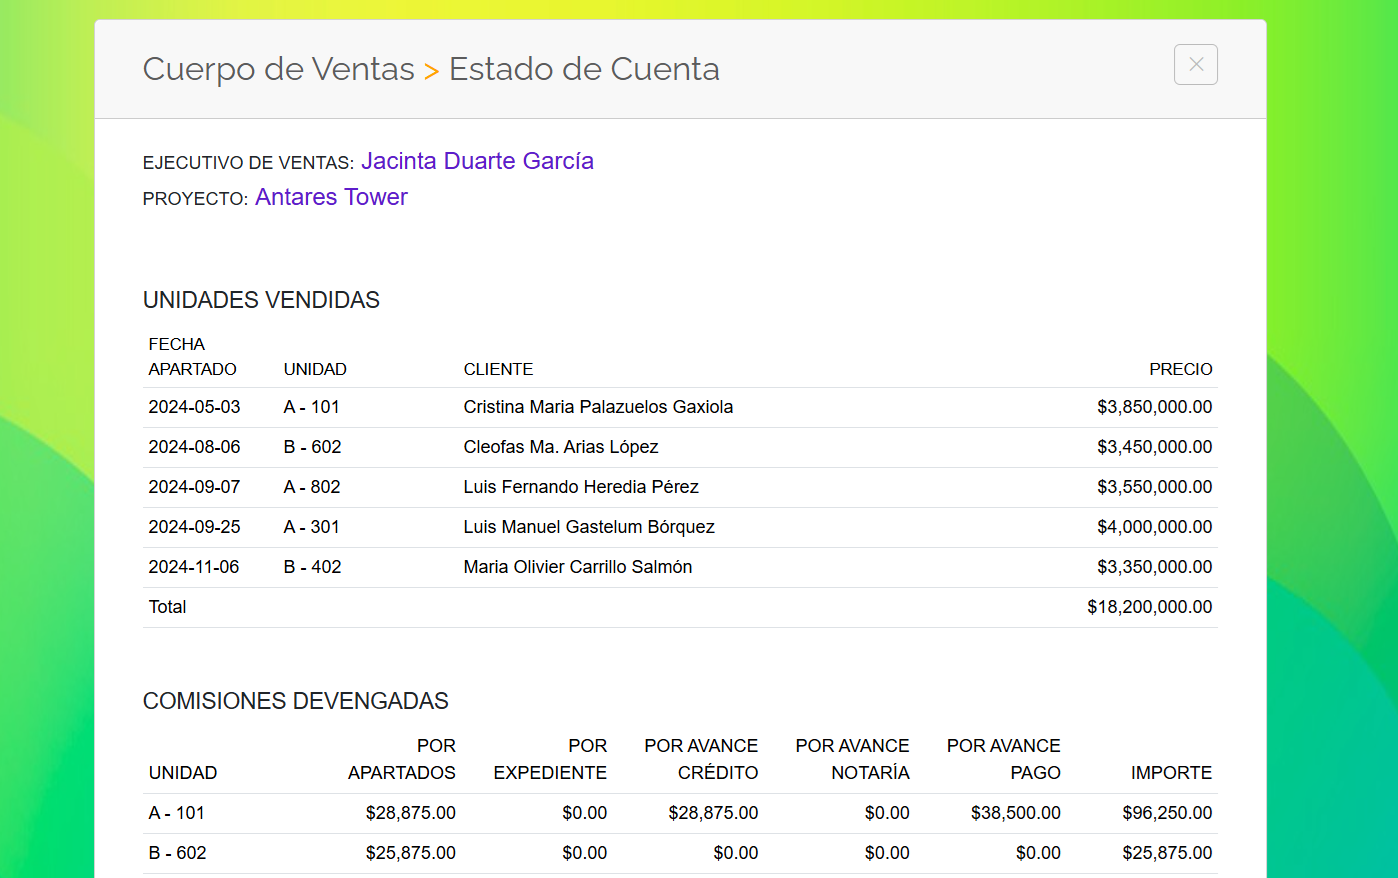This screenshot has width=1398, height=878.
Task: Click the $38,500.00 por avance pago value
Action: click(1015, 813)
